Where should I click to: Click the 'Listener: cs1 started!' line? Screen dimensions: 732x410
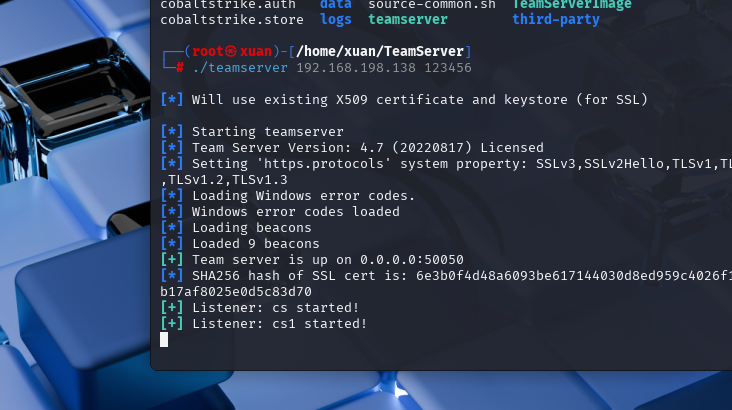(x=263, y=323)
